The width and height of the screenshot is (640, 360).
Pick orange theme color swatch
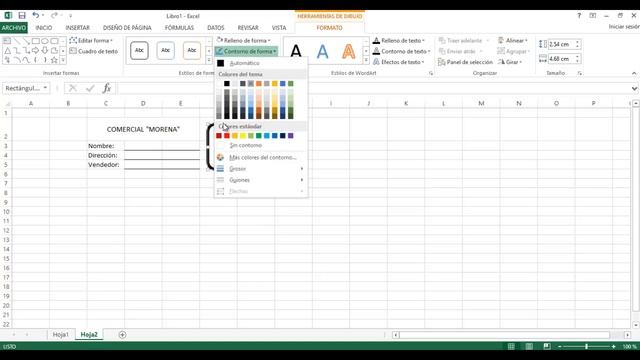click(259, 84)
